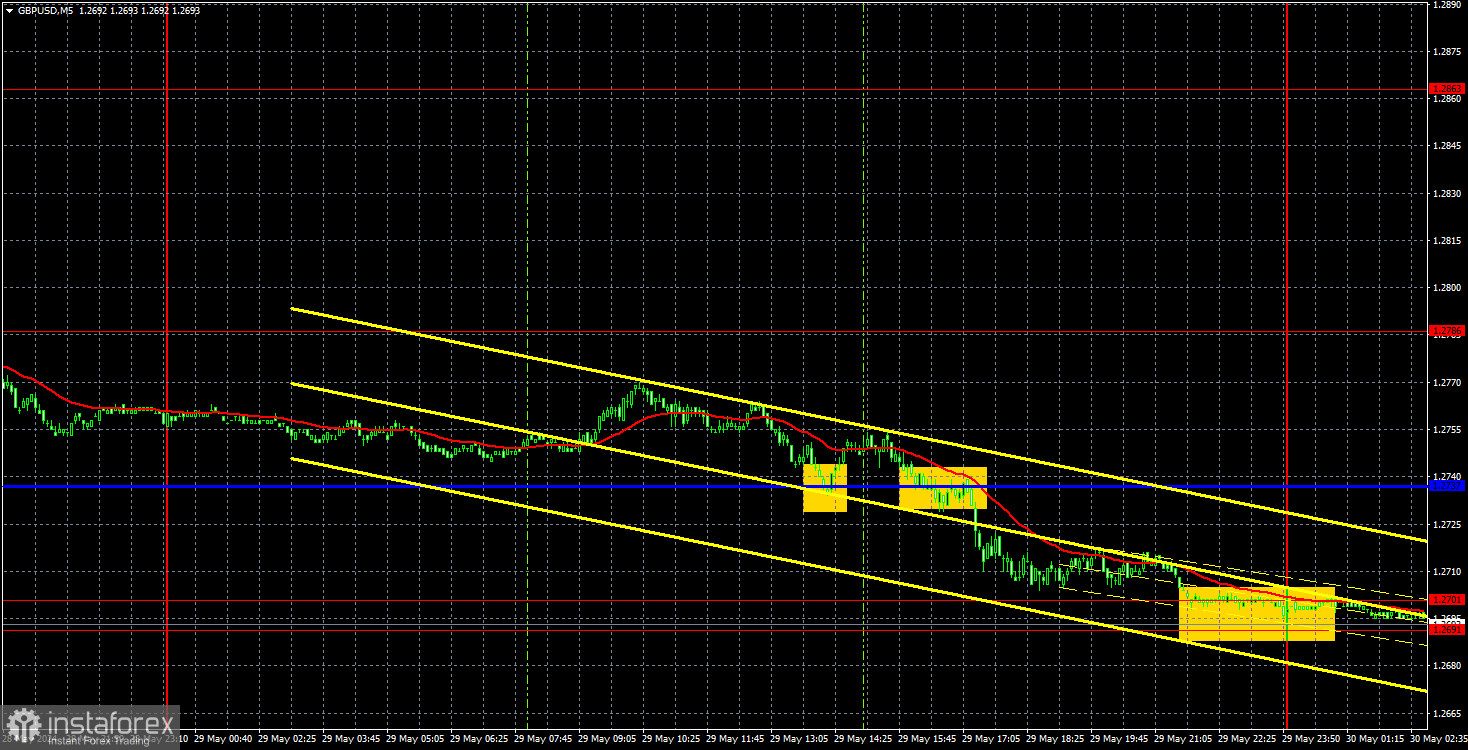Viewport: 1468px width, 750px height.
Task: Click the 1.2680 price scale value
Action: [x=1447, y=666]
